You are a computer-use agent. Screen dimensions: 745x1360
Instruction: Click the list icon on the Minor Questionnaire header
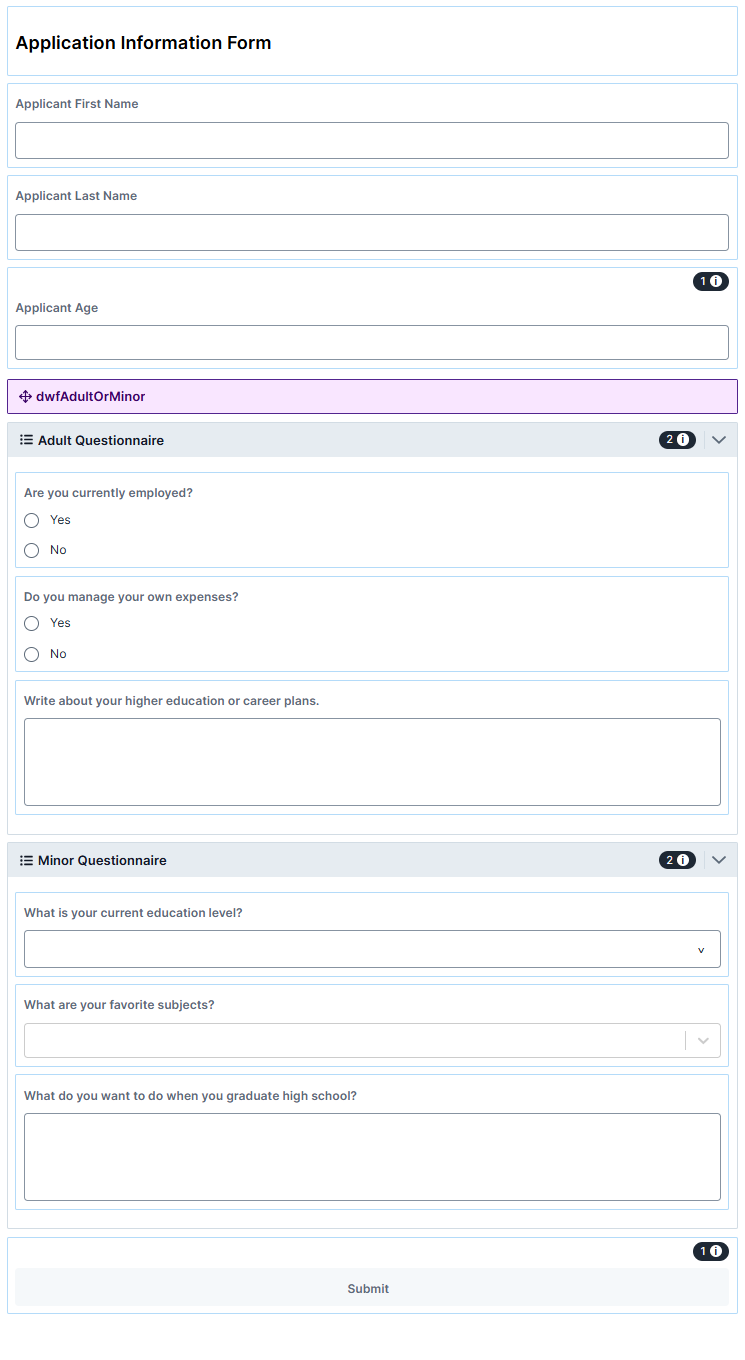[25, 860]
